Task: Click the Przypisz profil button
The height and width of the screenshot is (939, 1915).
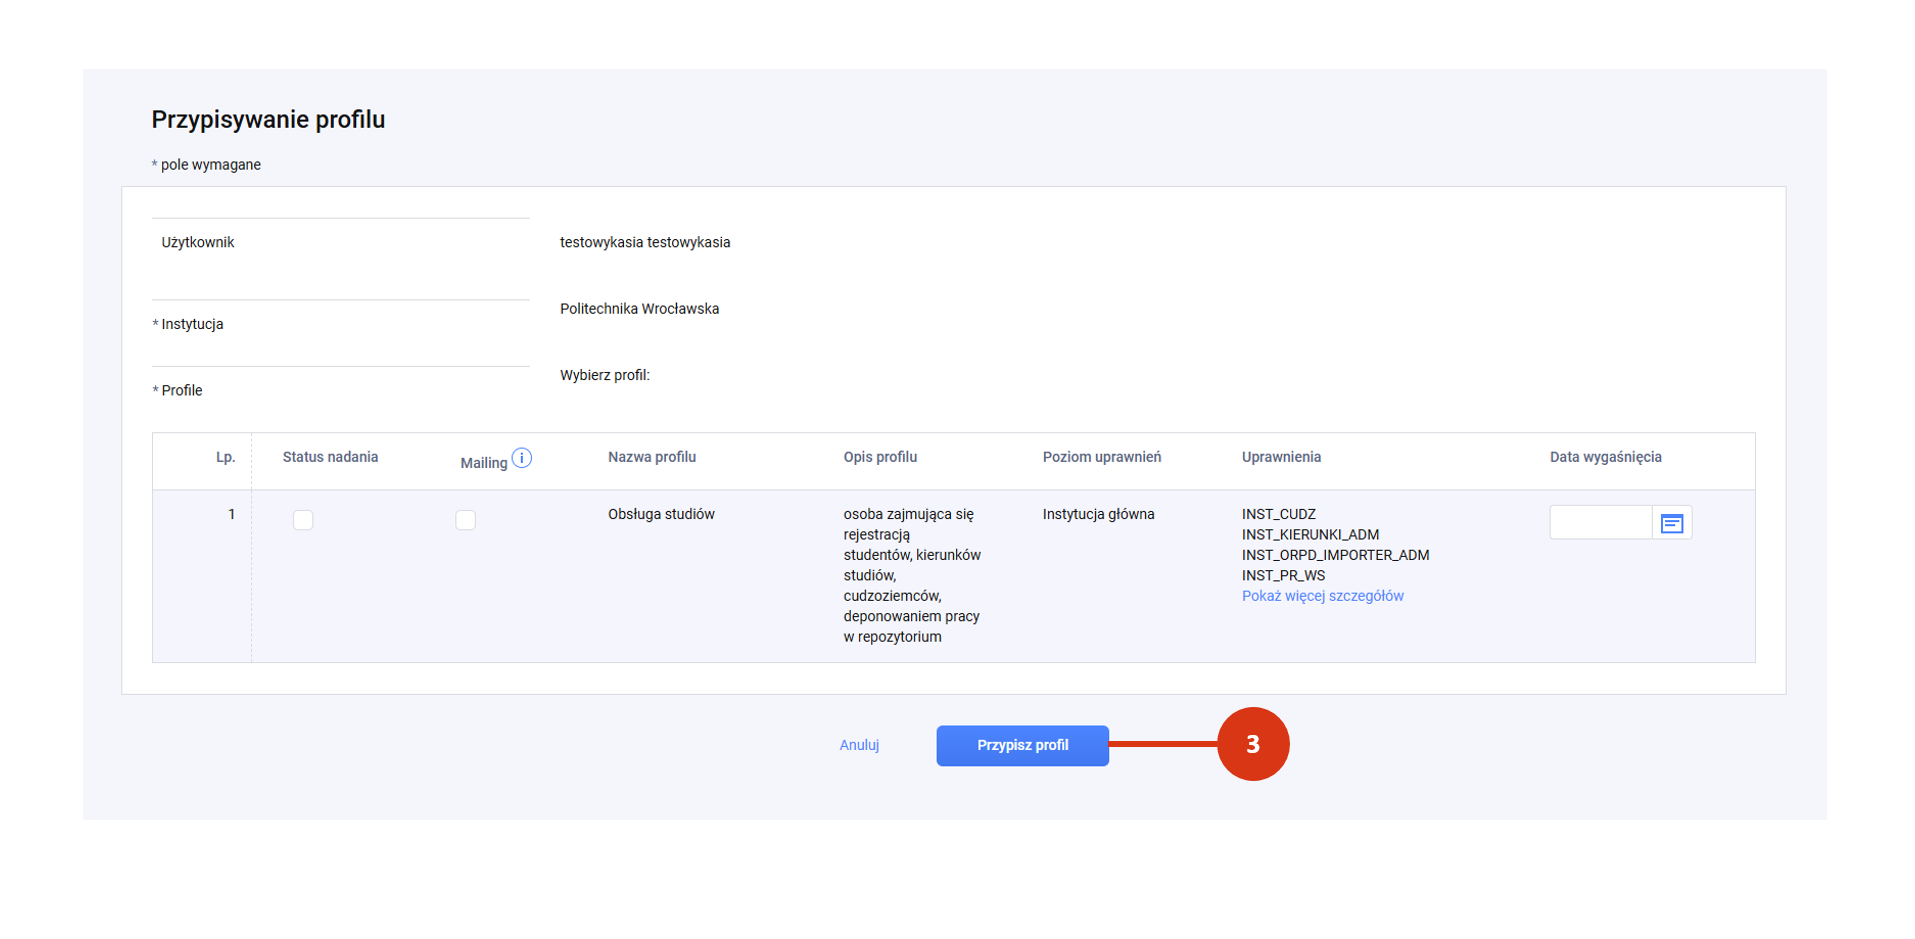Action: [x=1022, y=746]
